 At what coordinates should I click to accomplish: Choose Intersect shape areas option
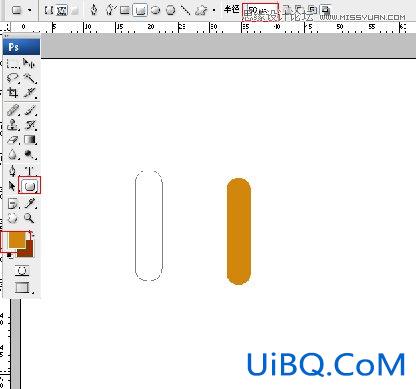pos(312,9)
